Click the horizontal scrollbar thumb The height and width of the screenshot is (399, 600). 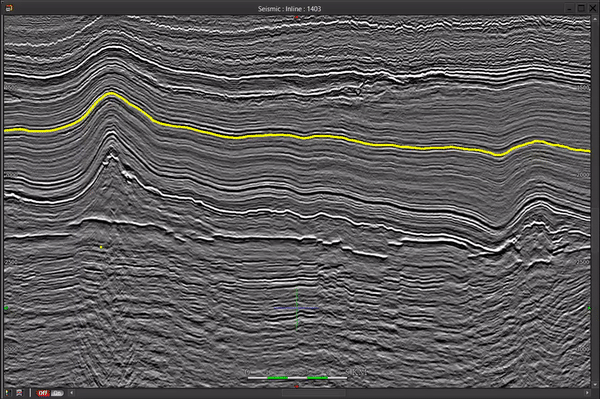click(x=313, y=393)
